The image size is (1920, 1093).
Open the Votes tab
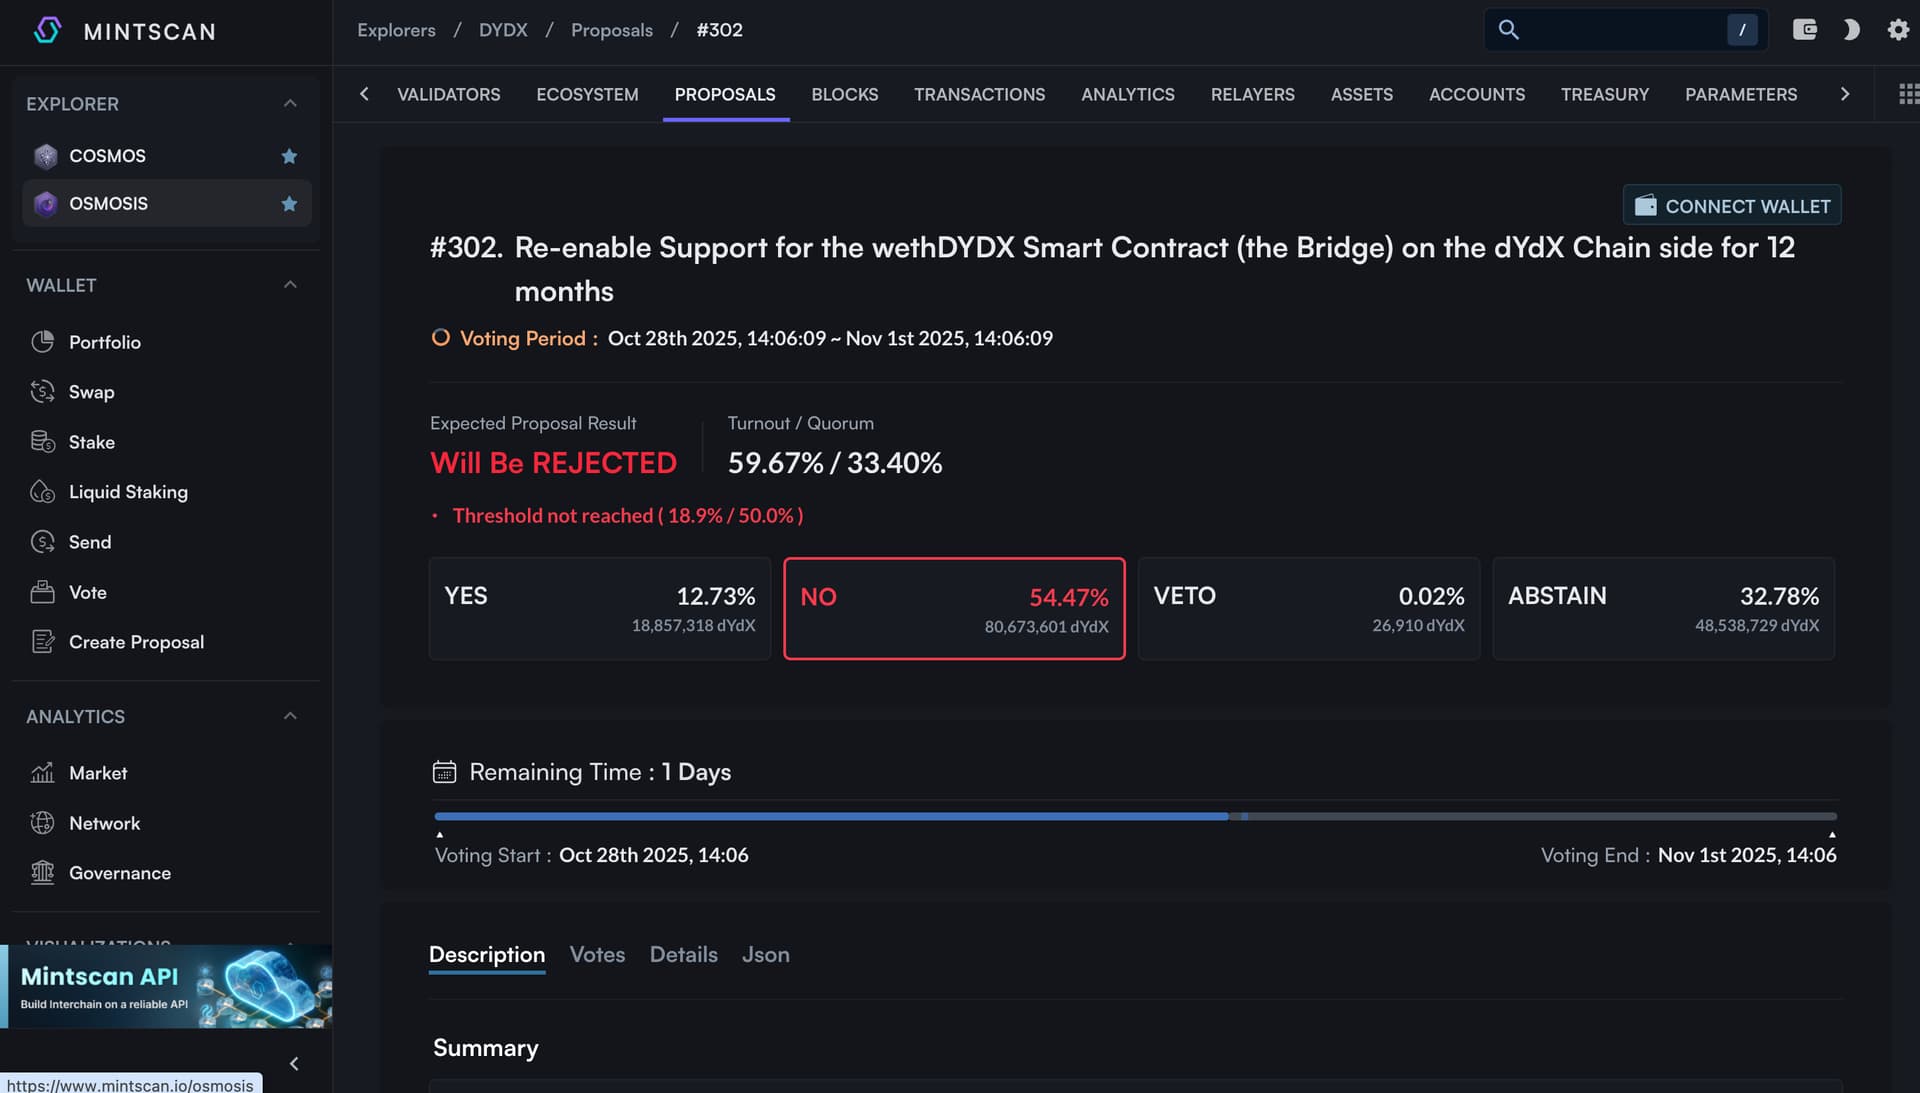point(597,955)
